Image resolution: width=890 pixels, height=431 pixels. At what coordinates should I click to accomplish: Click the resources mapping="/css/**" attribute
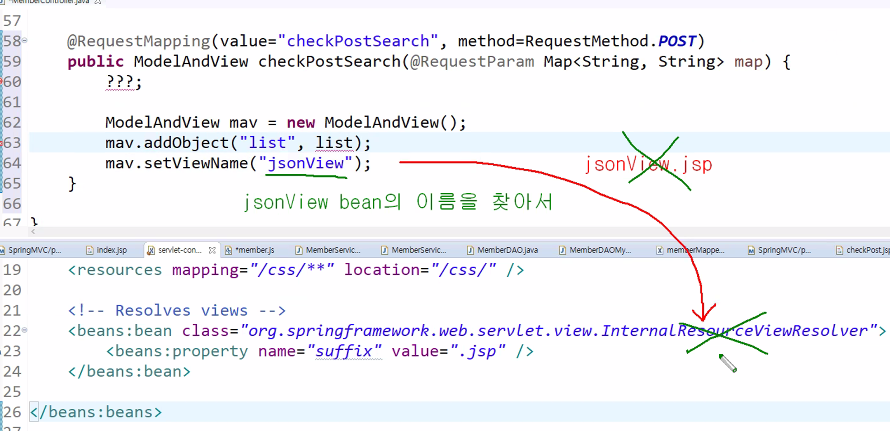tap(253, 269)
